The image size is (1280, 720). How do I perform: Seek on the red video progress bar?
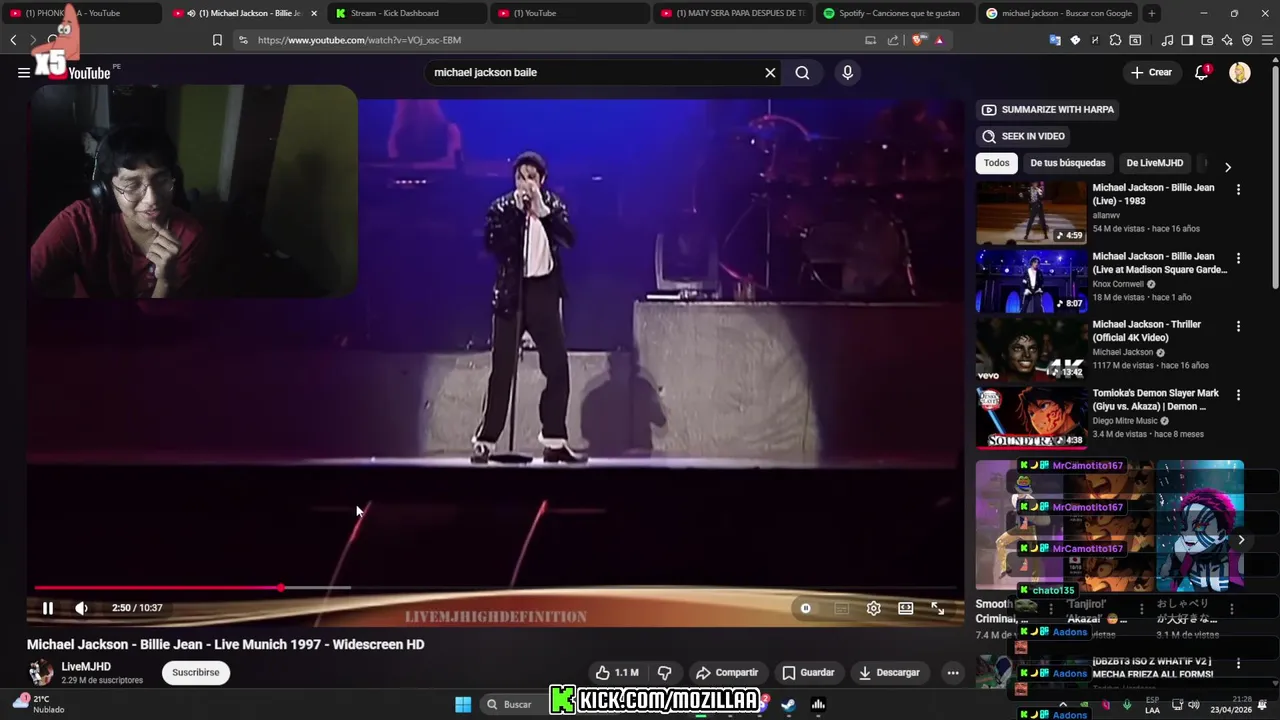495,588
